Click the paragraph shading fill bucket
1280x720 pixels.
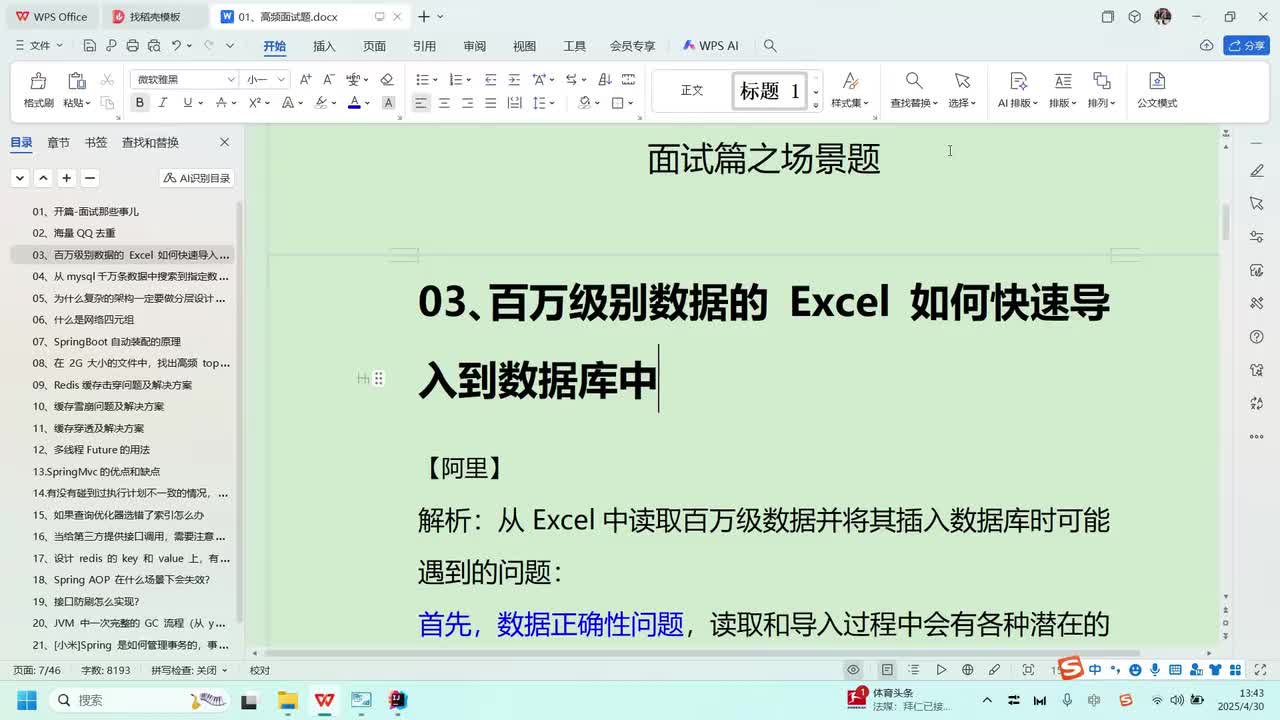pos(585,103)
